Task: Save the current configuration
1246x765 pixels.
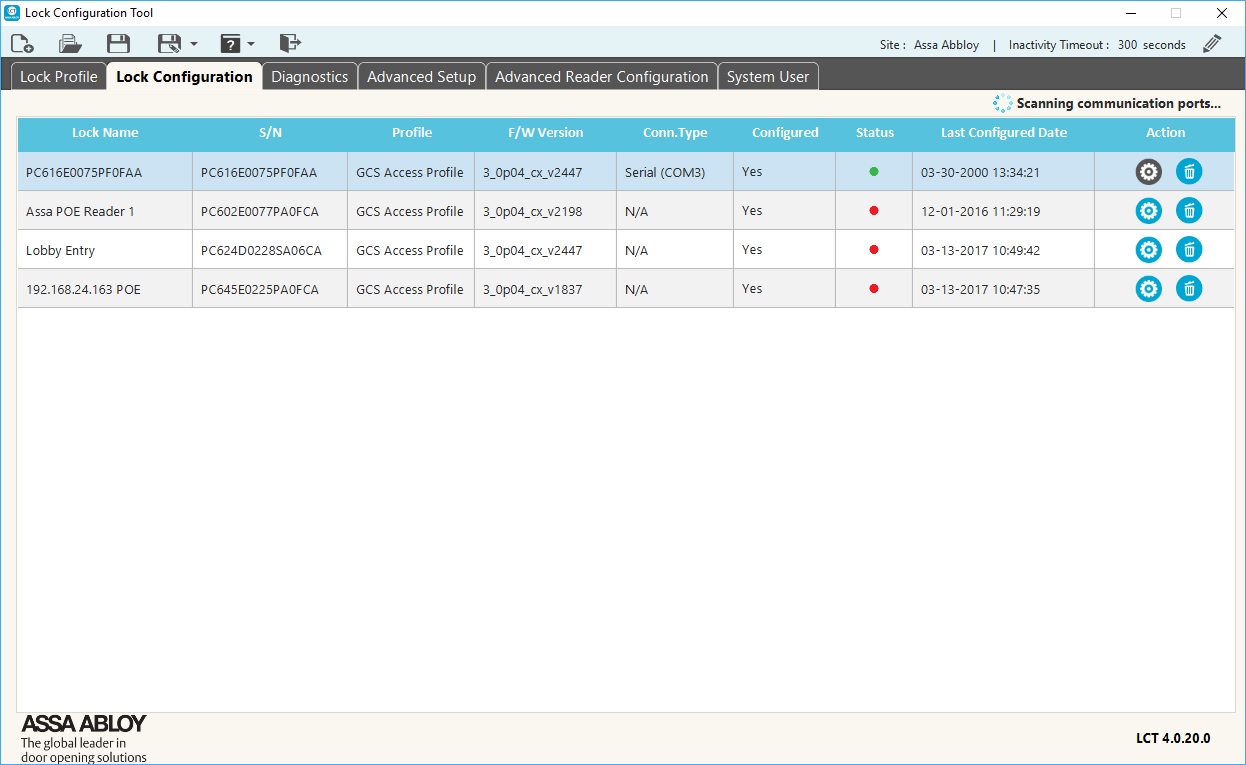Action: pos(118,43)
